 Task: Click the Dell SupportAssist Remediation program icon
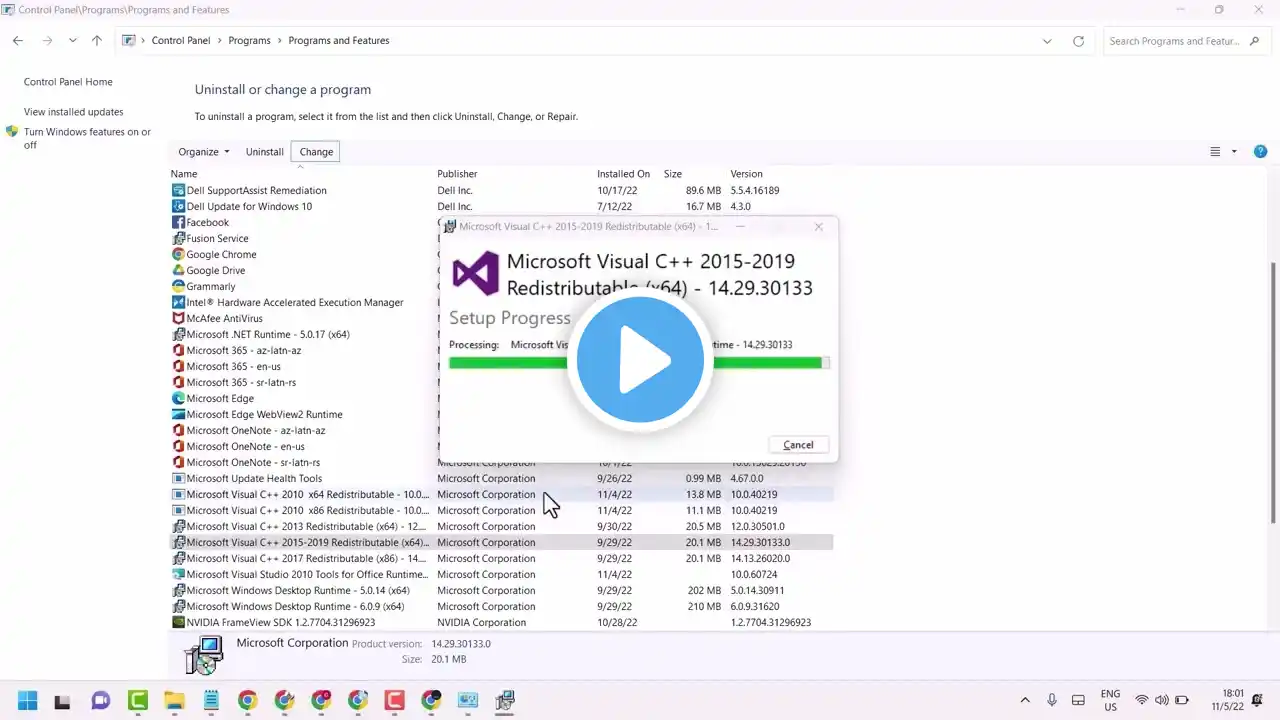[179, 190]
